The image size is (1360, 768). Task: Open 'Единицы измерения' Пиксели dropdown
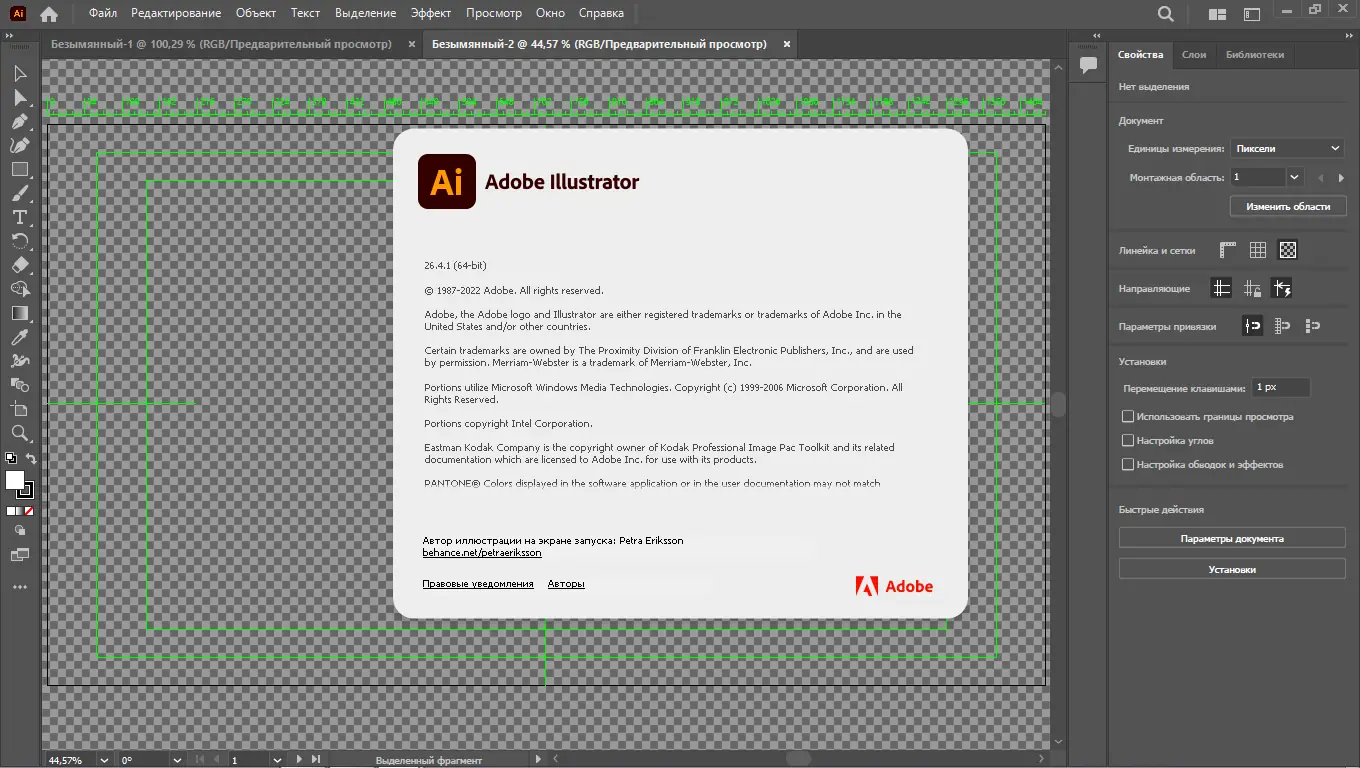point(1286,148)
